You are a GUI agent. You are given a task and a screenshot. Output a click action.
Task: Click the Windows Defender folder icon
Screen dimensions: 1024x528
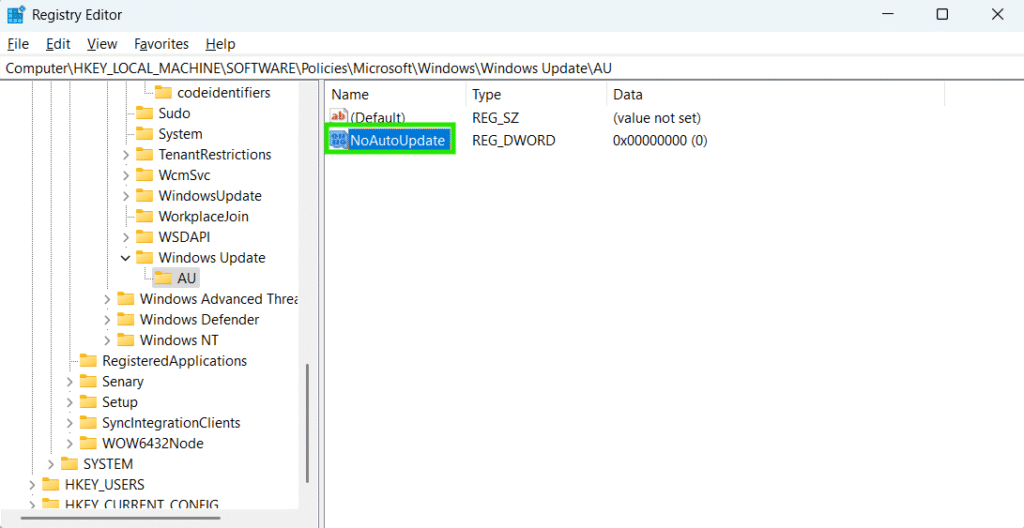125,320
